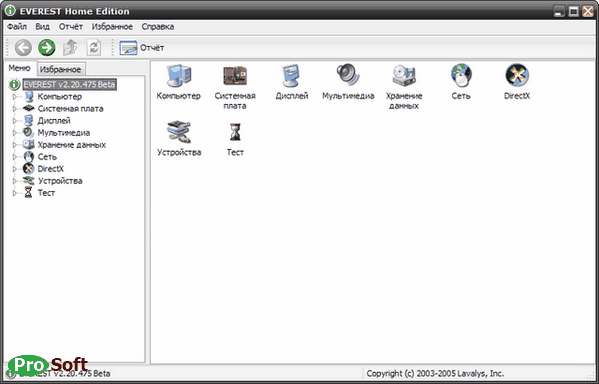The width and height of the screenshot is (599, 384).
Task: Select the Хранение данных icon in the tree
Action: [29, 144]
